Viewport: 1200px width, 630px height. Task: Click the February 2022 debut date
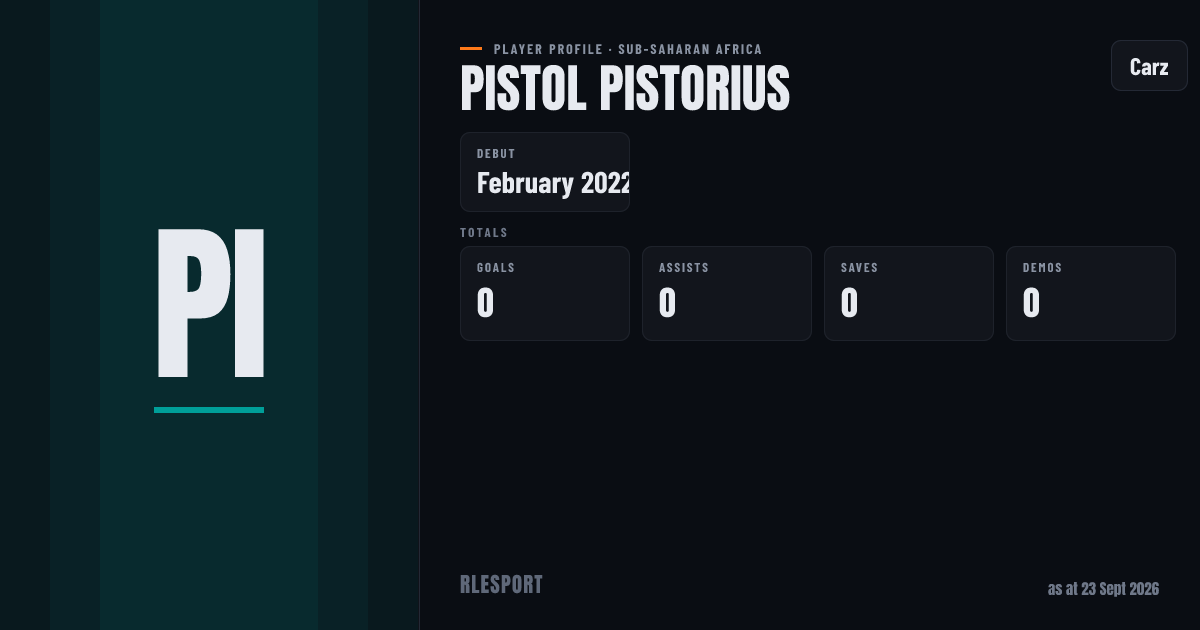553,184
